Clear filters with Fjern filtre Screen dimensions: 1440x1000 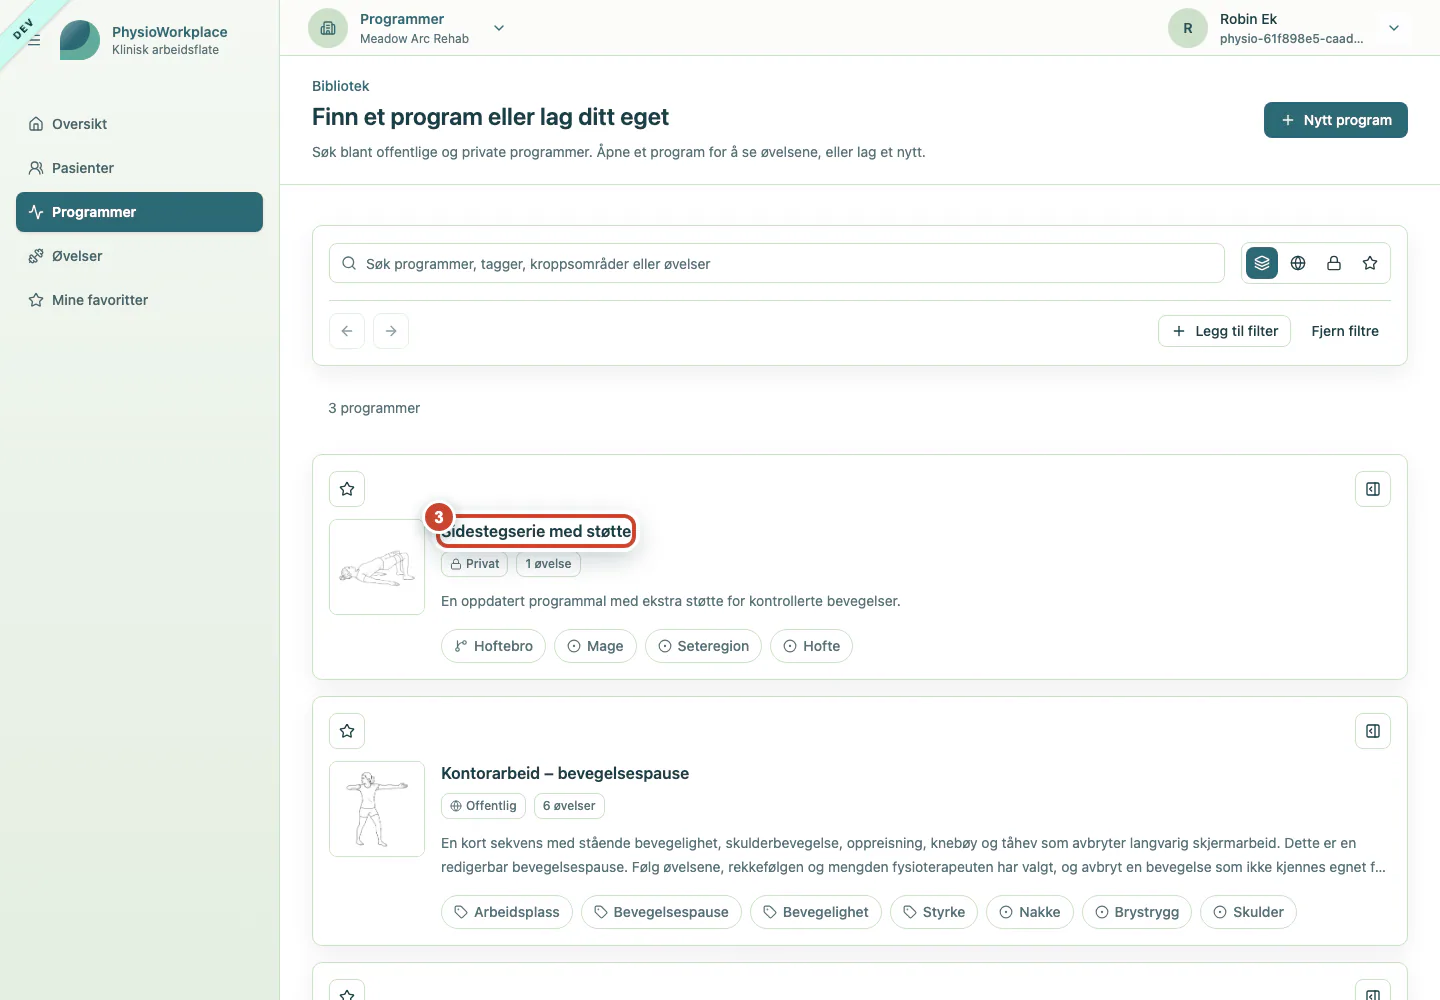[x=1345, y=331]
